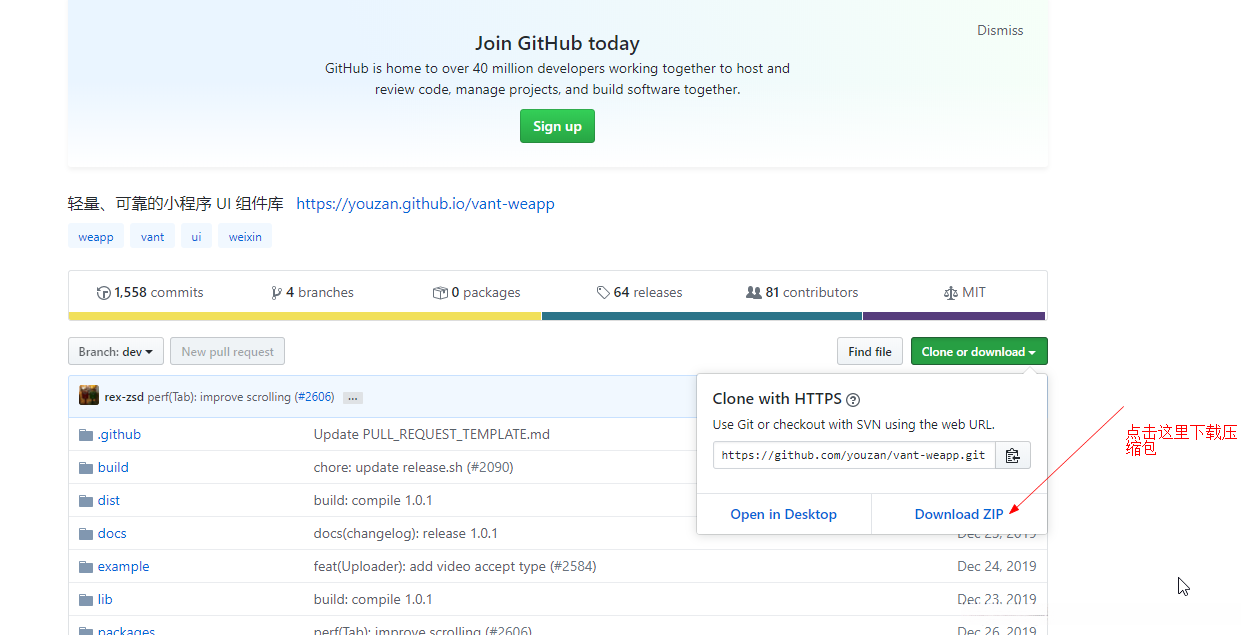Open pull request #2606 link in commit header
This screenshot has height=635, width=1245.
[x=314, y=397]
